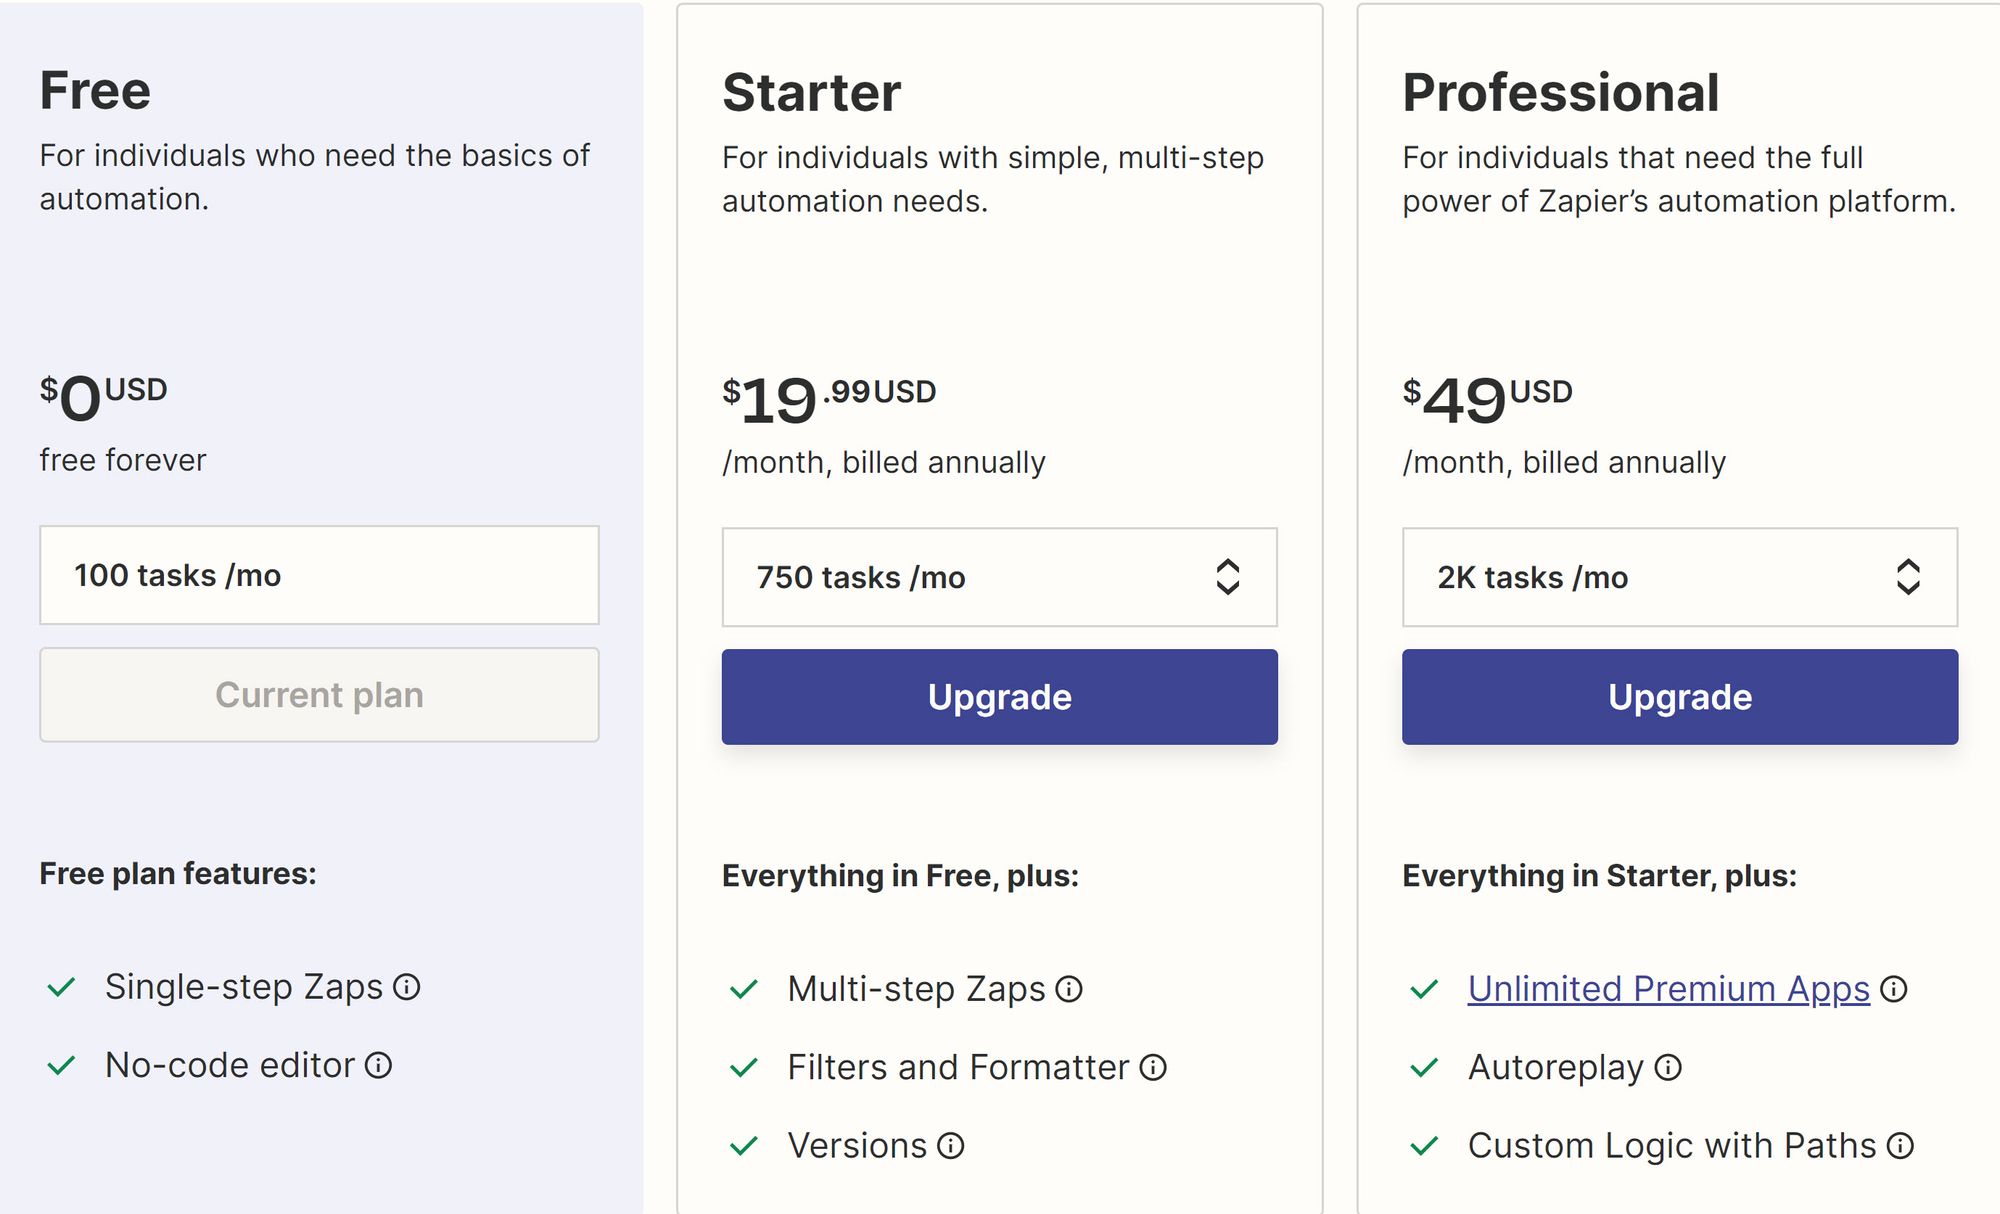Click the Professional plan title
The width and height of the screenshot is (2000, 1214).
(1560, 92)
